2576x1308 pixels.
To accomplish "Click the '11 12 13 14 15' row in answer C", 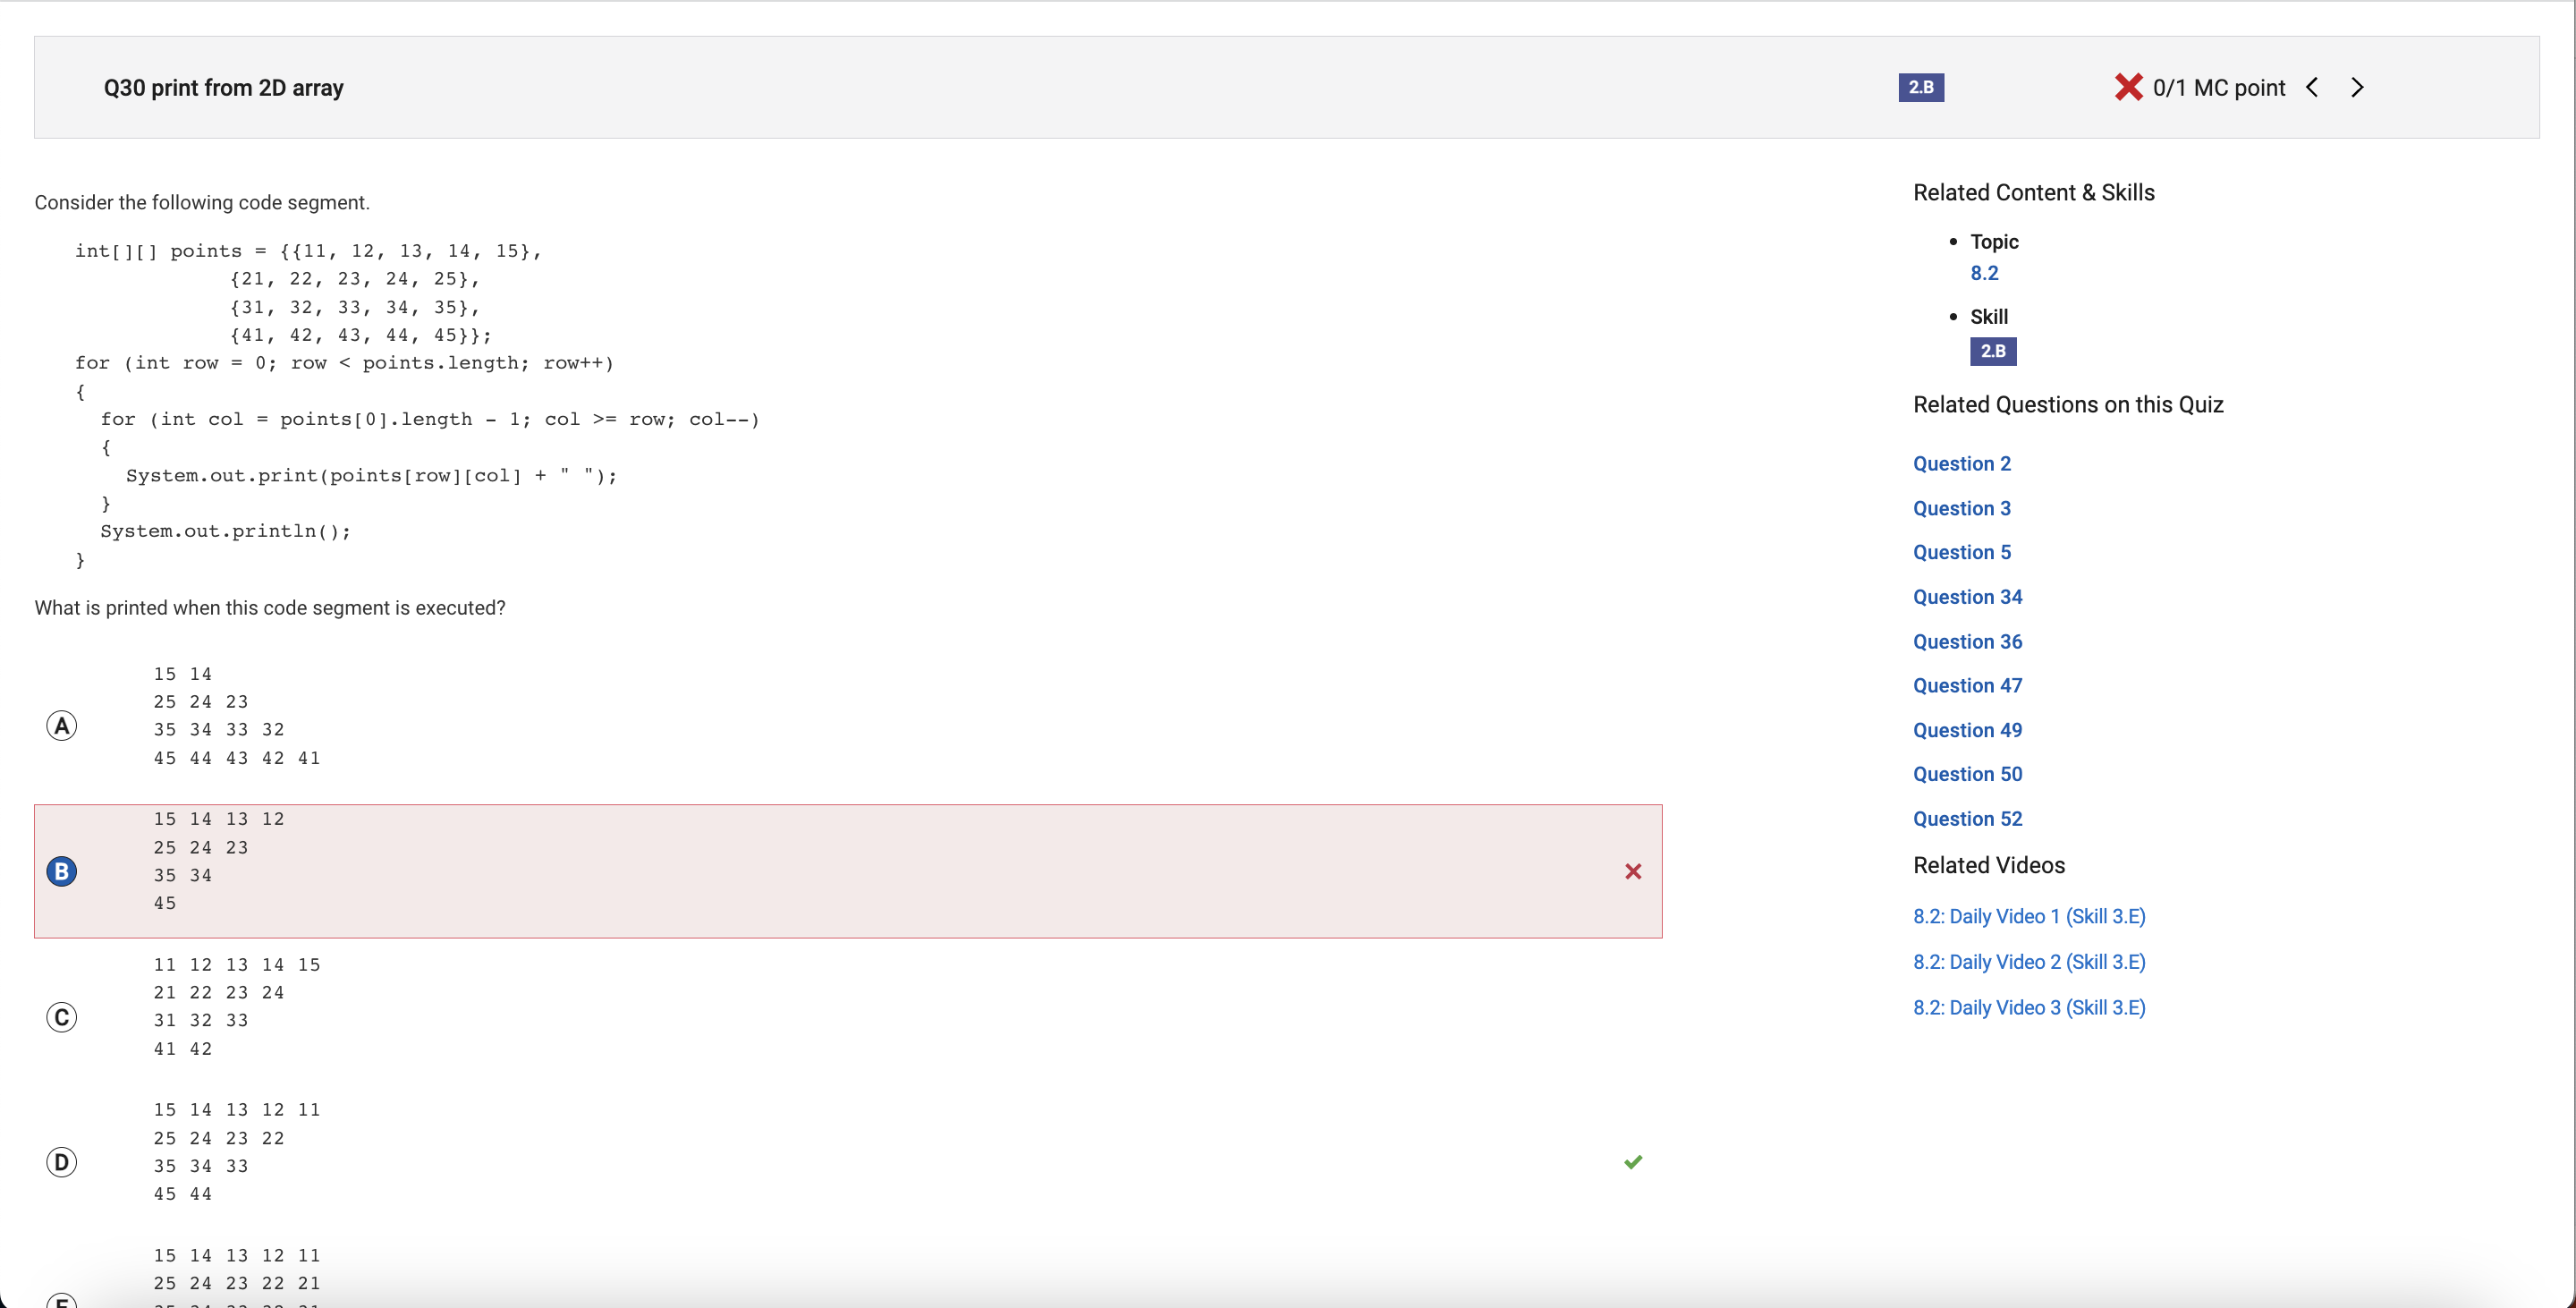I will [x=237, y=965].
